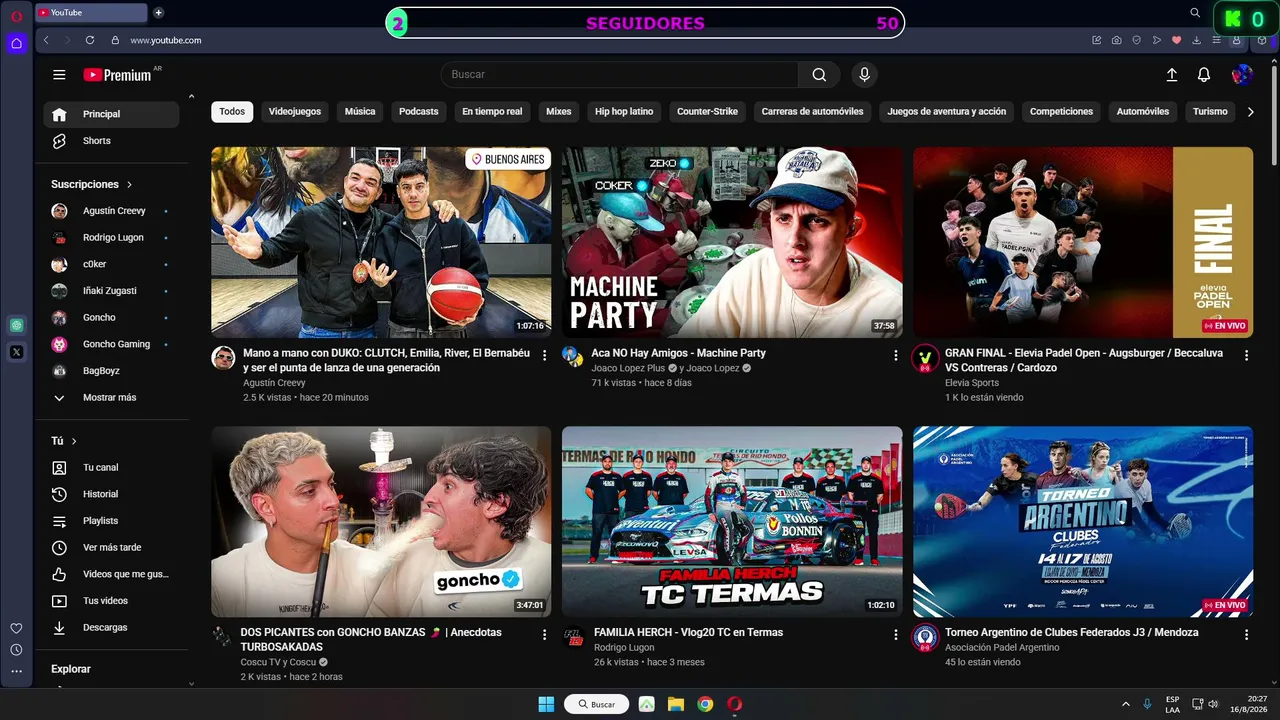Open the Opera downloads icon
1280x720 pixels.
coord(1197,40)
